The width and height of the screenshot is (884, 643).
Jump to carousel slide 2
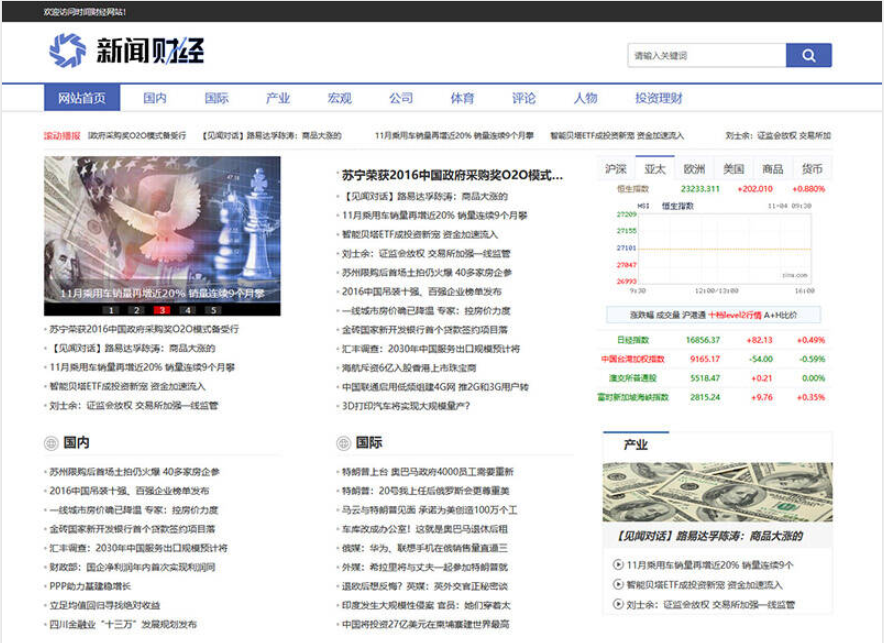coord(136,310)
